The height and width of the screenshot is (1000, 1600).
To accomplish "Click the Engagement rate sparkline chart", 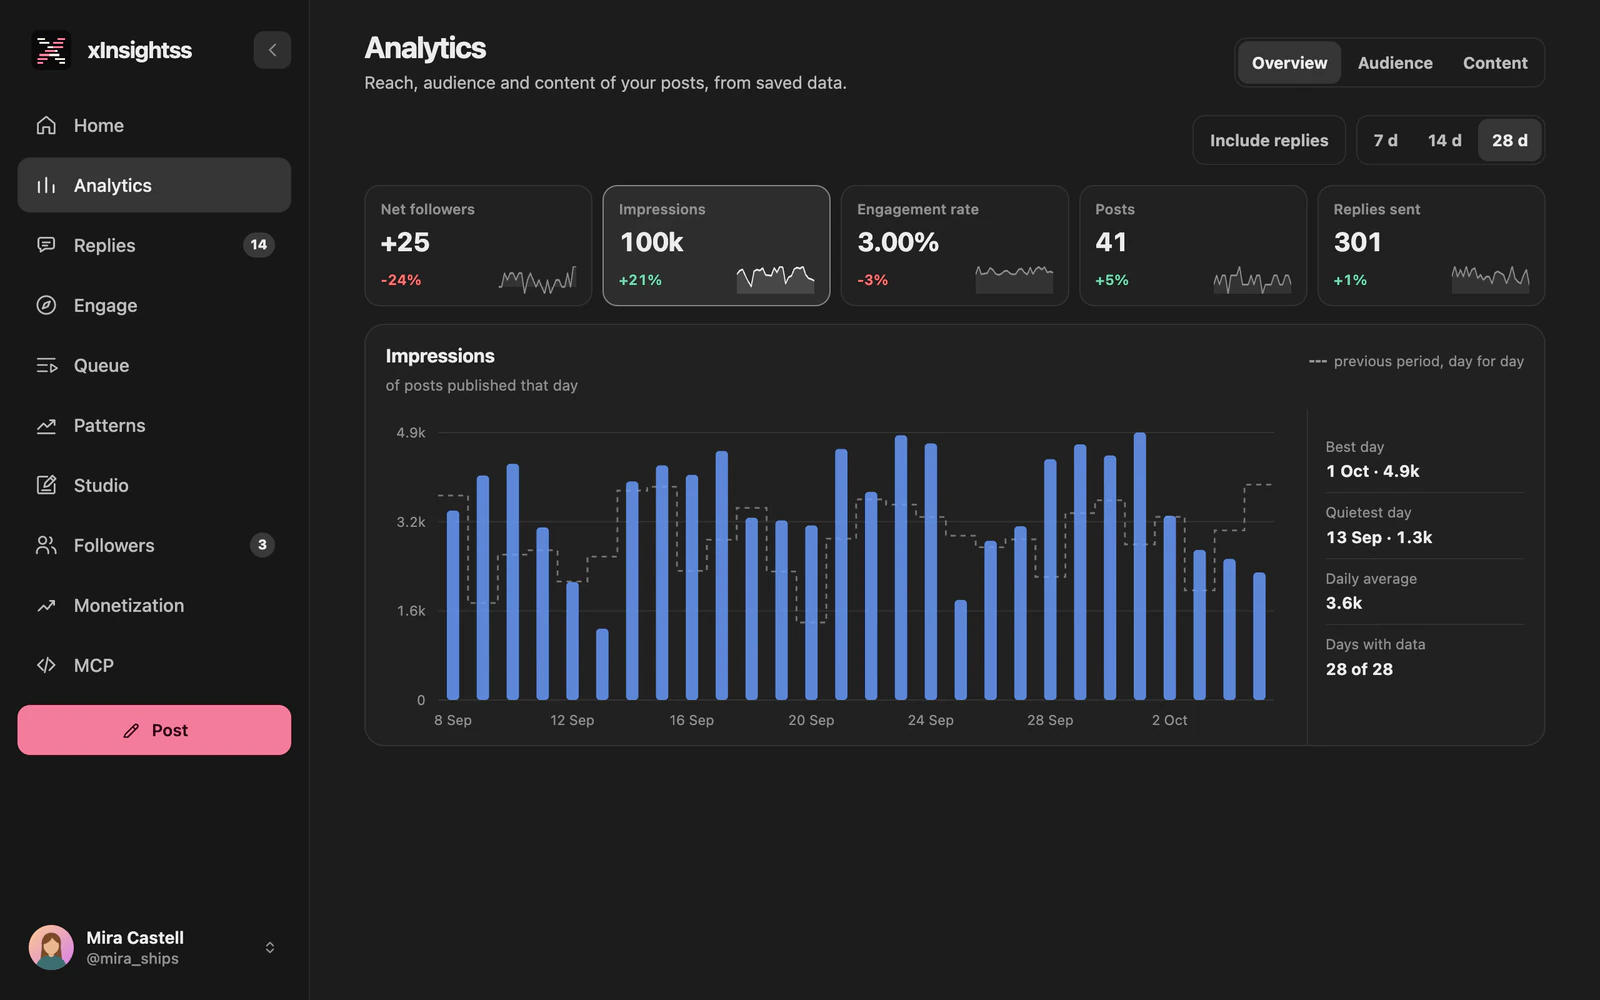I will point(1014,279).
